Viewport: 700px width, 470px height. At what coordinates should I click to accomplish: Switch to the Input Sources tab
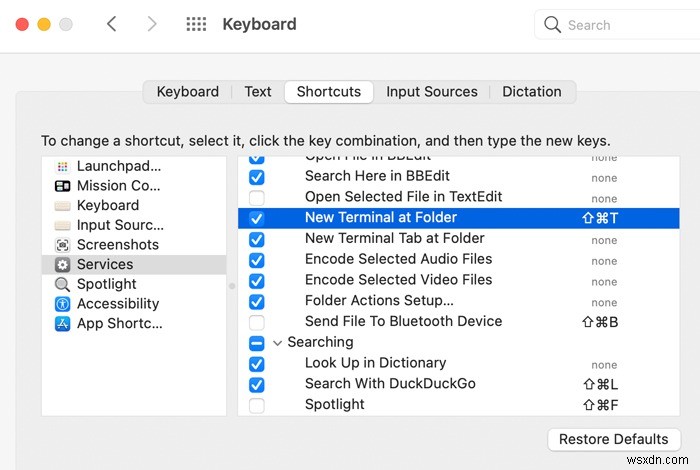(431, 91)
